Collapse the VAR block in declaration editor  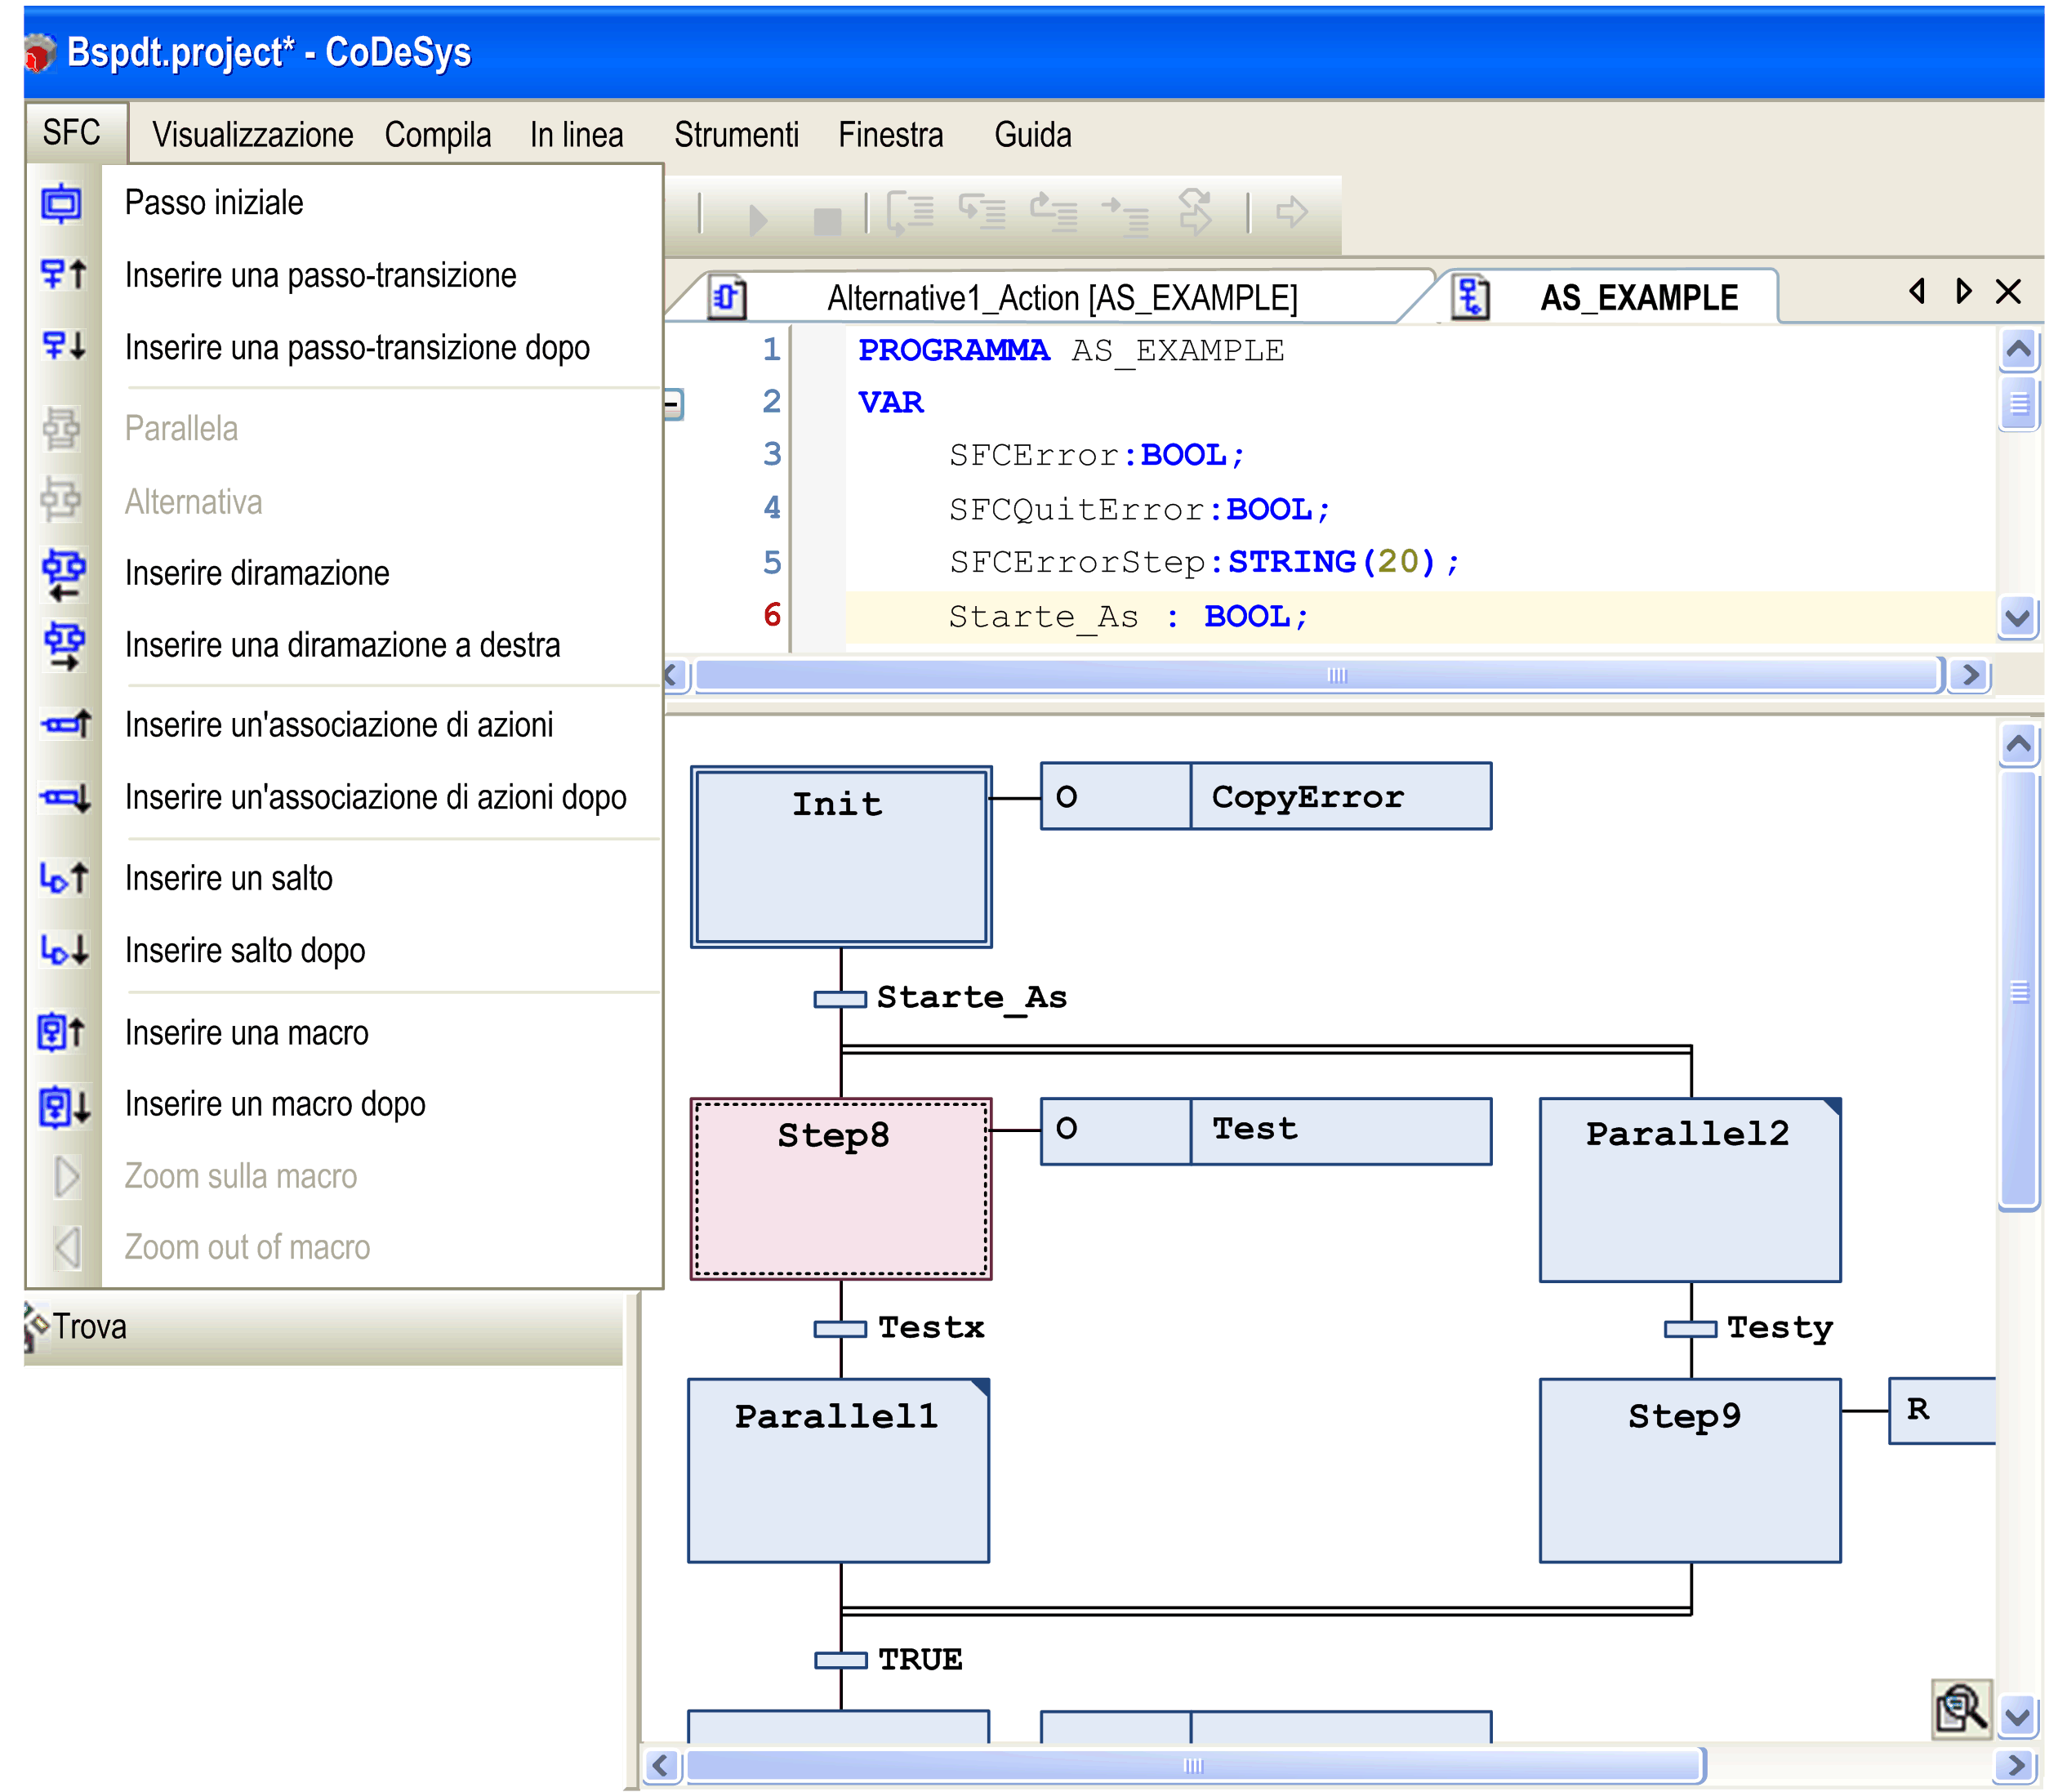673,404
